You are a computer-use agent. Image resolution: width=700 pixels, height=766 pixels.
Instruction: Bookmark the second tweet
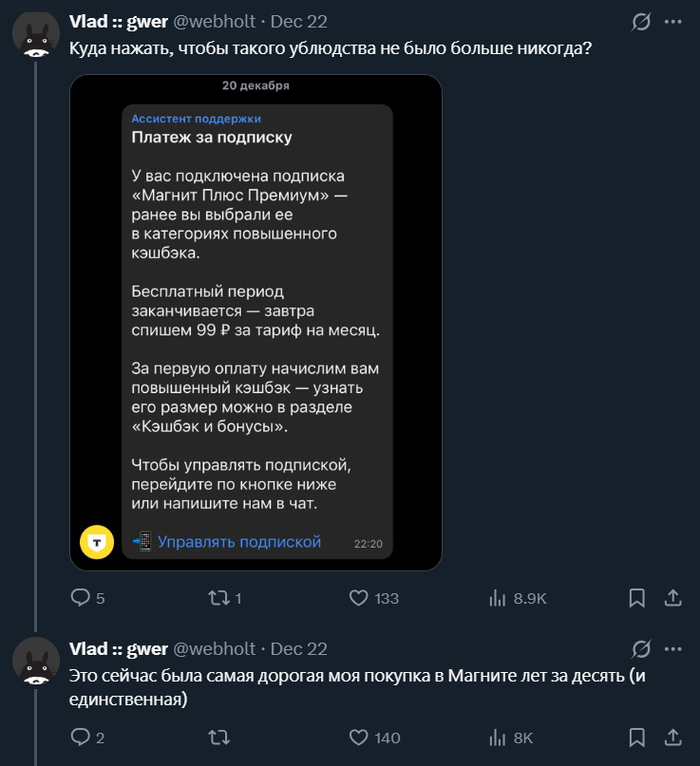[636, 737]
